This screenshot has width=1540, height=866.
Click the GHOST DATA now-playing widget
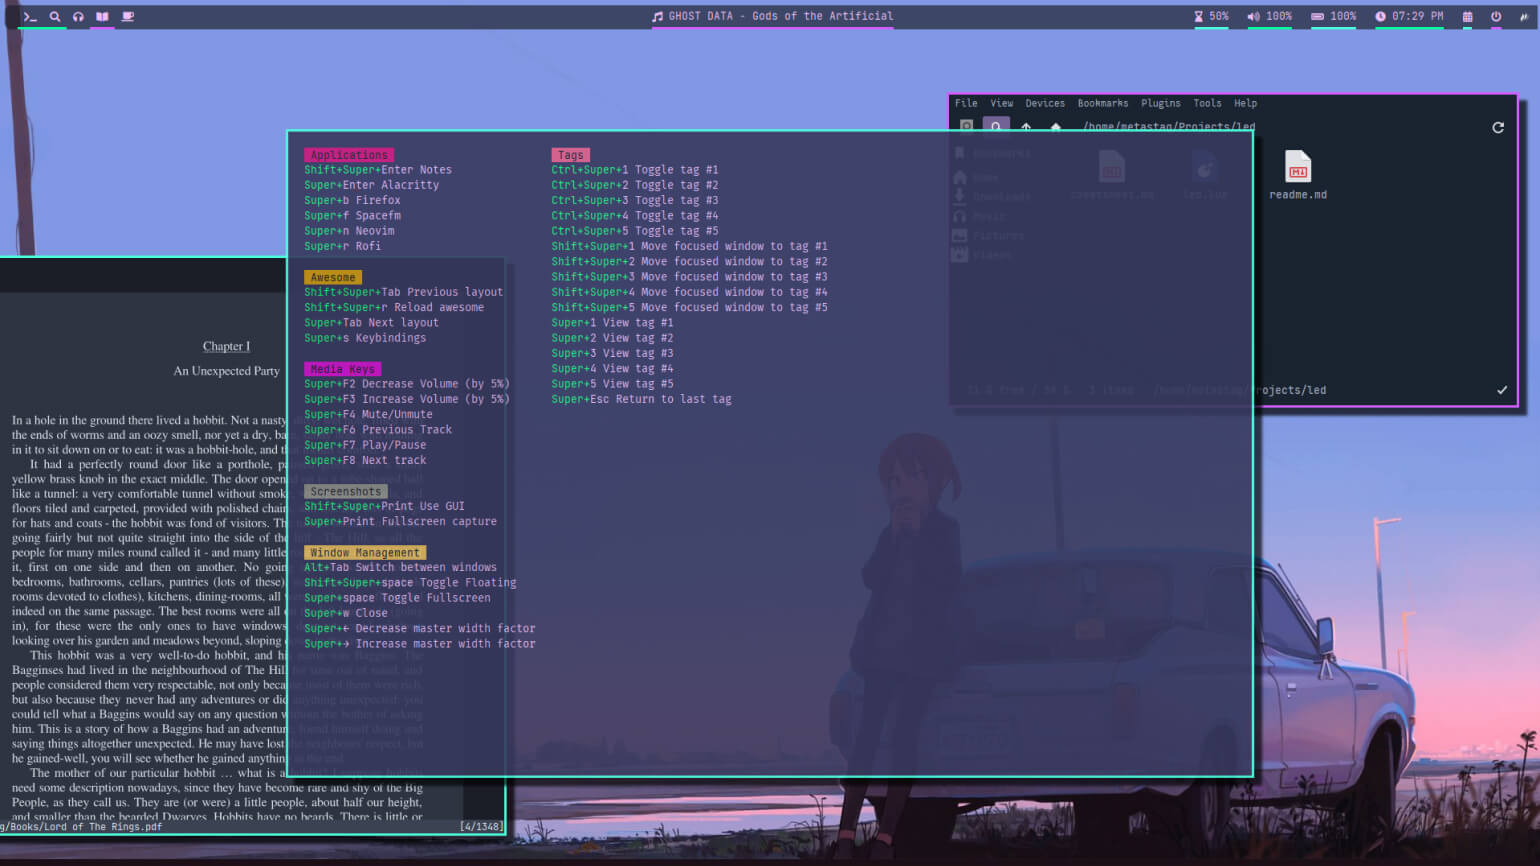click(x=772, y=16)
